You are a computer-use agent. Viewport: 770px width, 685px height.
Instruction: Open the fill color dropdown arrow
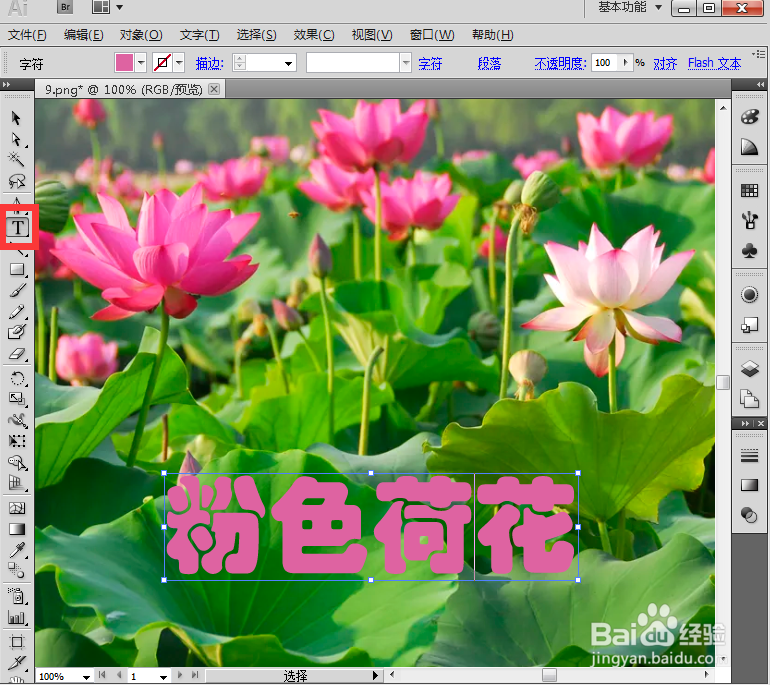141,63
